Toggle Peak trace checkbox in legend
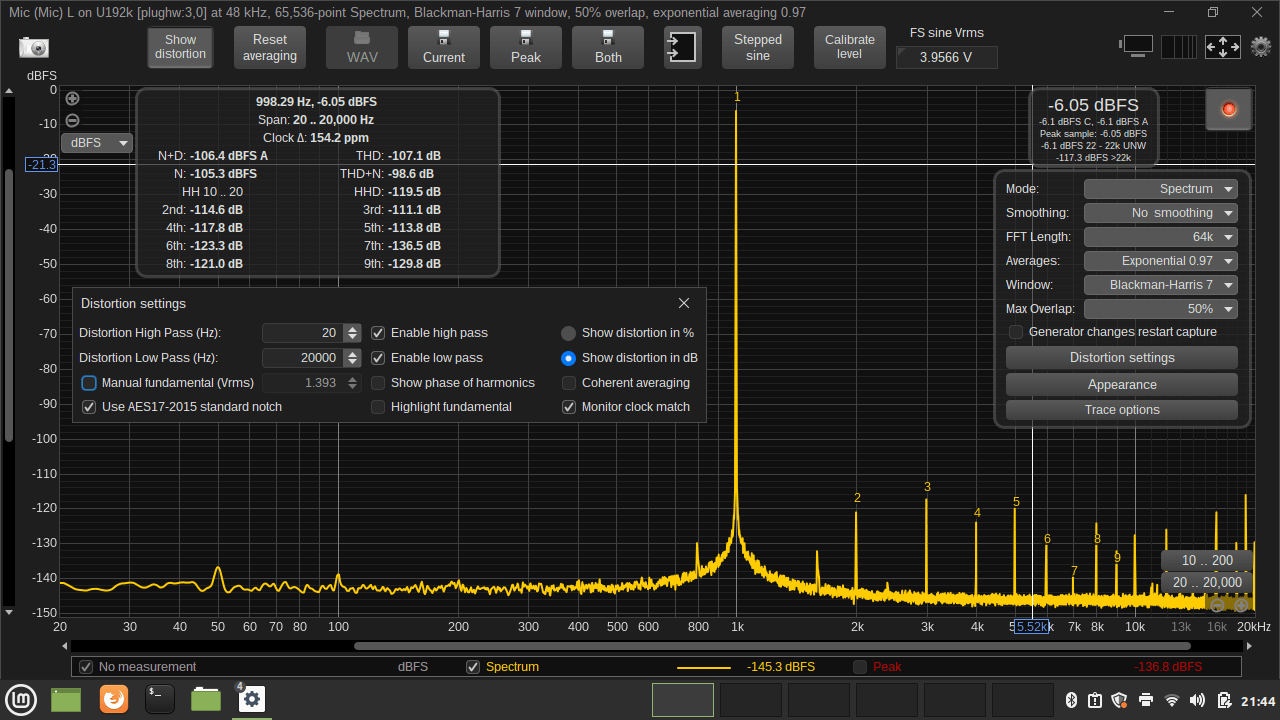Viewport: 1280px width, 720px height. point(860,667)
